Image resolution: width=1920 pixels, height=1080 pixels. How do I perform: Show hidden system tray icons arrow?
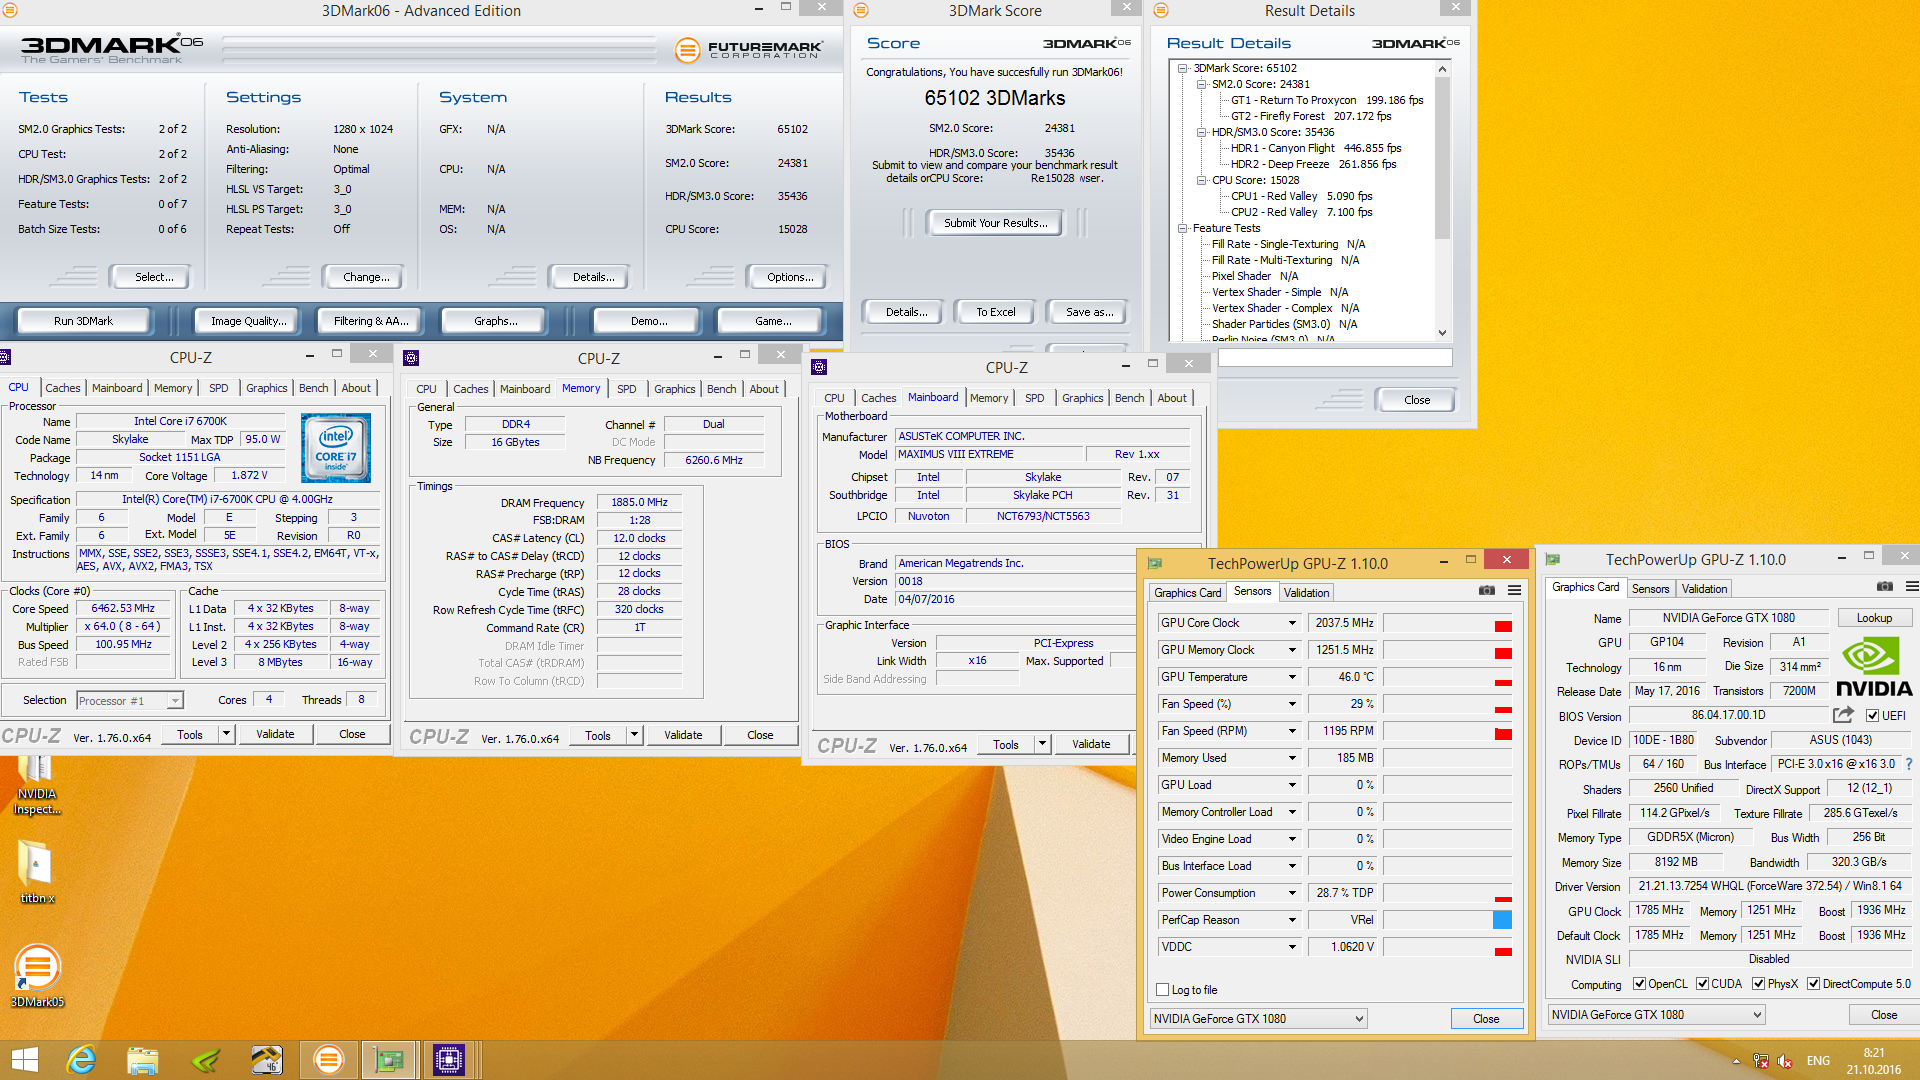(1736, 1061)
